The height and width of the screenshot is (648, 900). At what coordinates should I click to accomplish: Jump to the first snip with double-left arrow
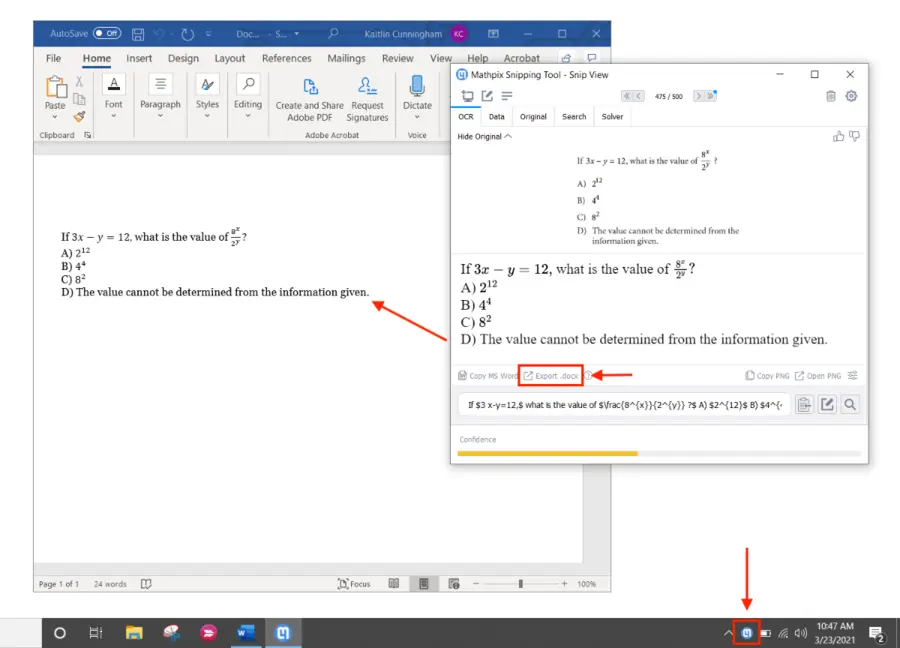627,96
